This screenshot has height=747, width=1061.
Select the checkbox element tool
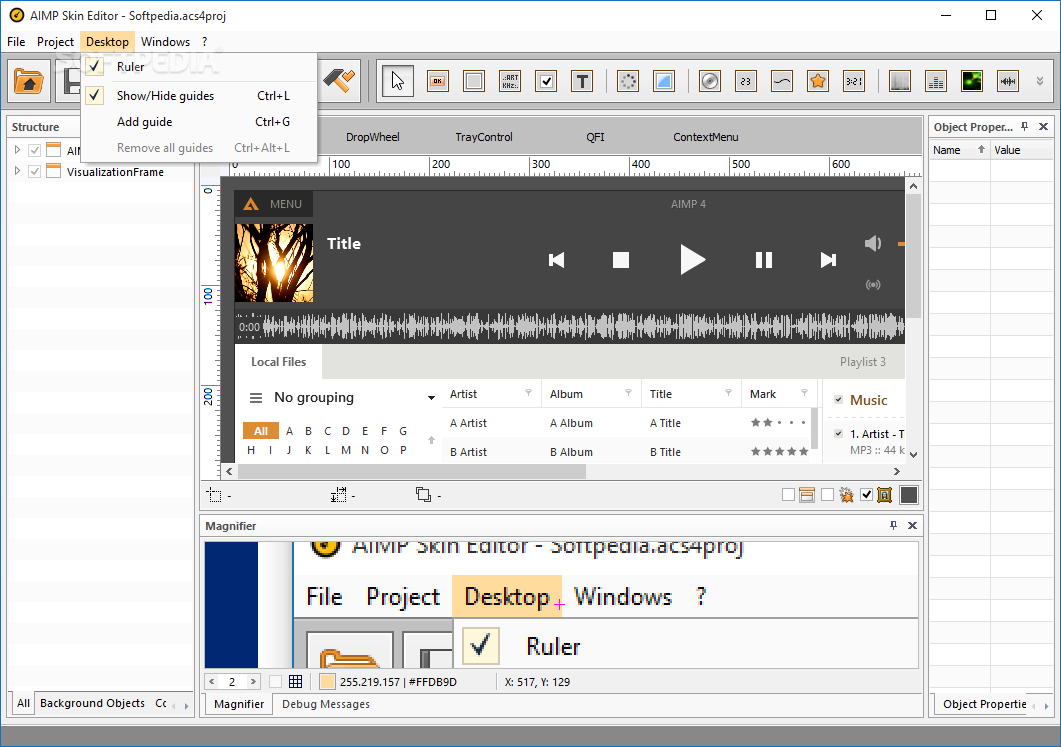click(545, 82)
